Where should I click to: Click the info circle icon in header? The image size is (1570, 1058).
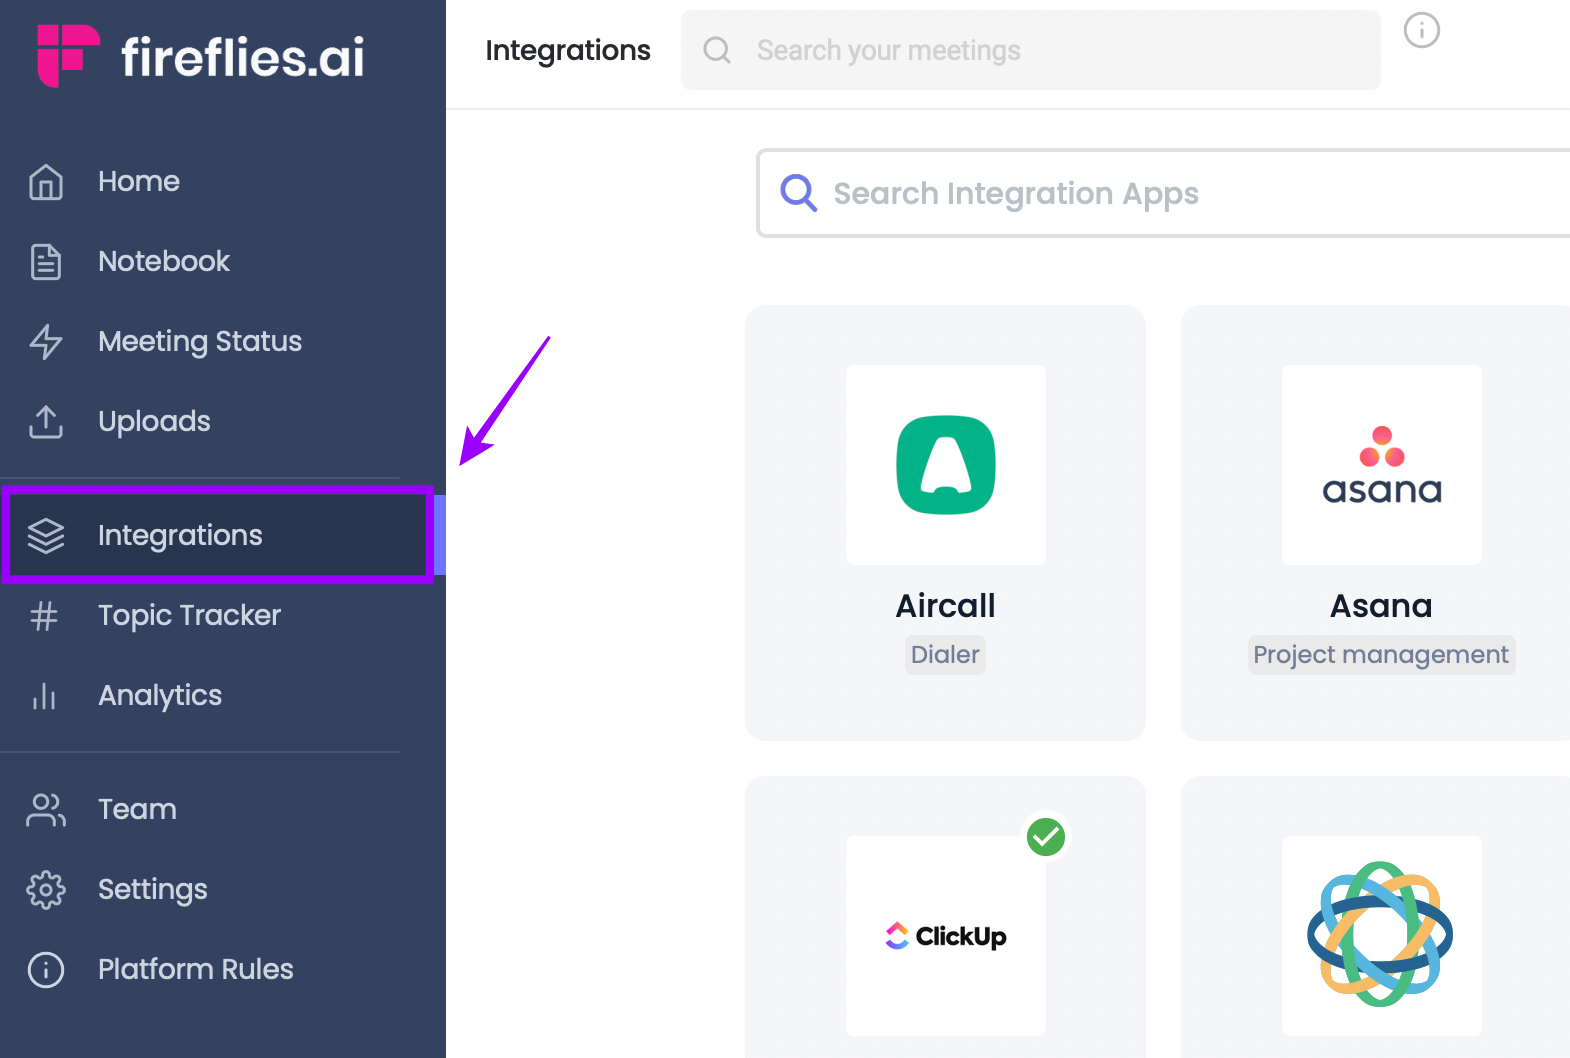point(1421,30)
